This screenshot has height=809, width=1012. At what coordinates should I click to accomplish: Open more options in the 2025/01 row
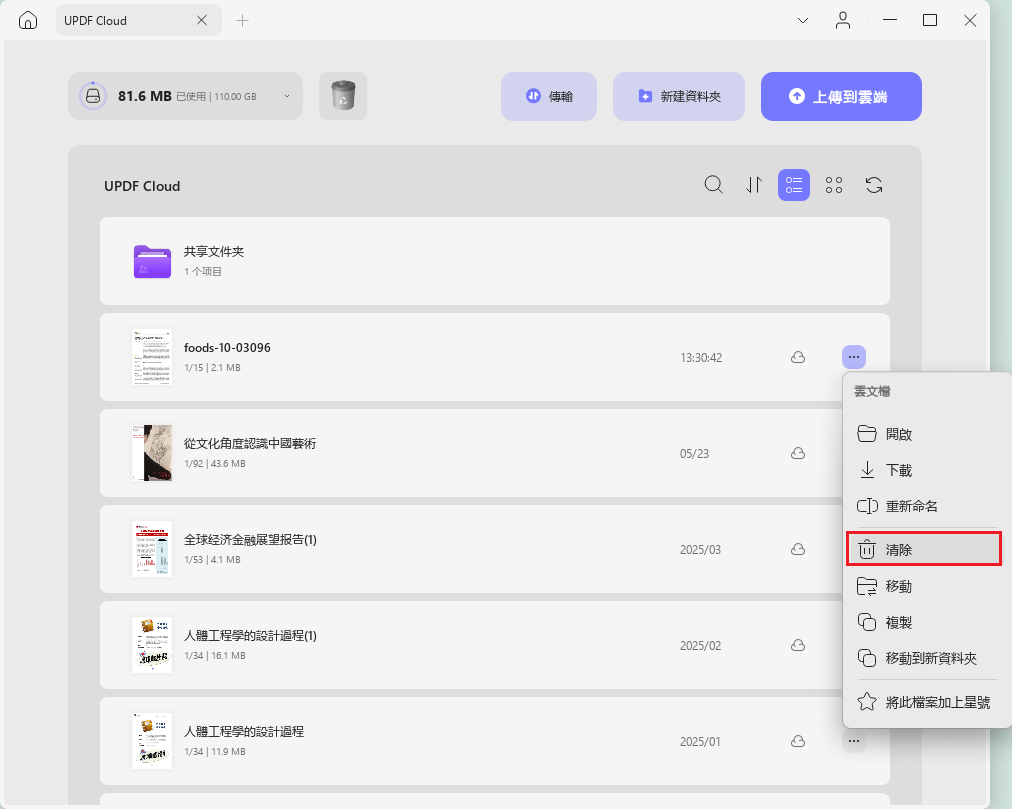[854, 741]
